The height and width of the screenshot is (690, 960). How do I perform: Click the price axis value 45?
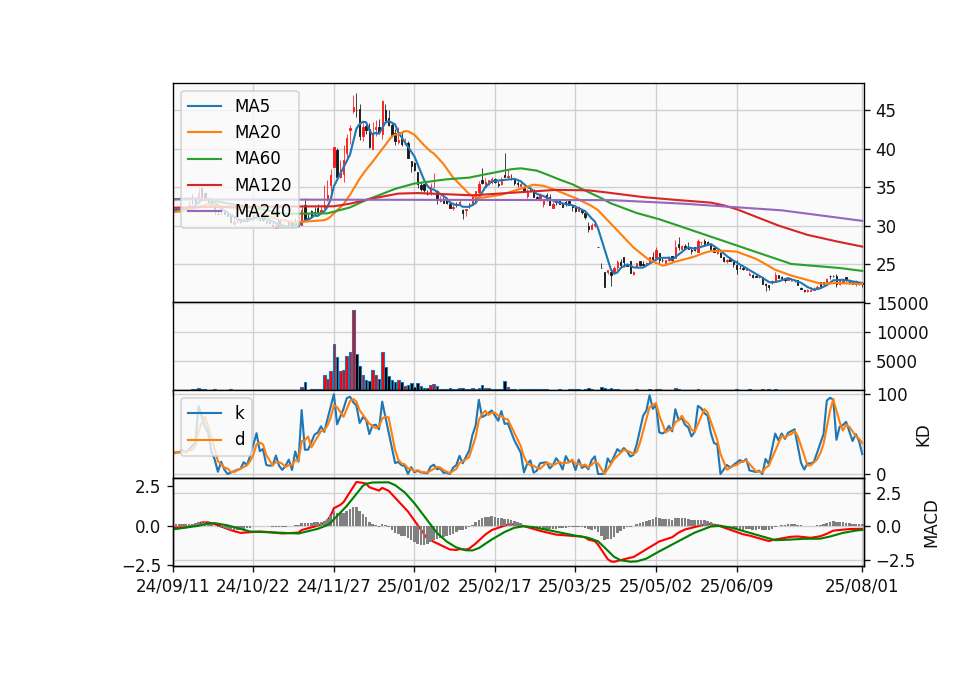[x=885, y=111]
